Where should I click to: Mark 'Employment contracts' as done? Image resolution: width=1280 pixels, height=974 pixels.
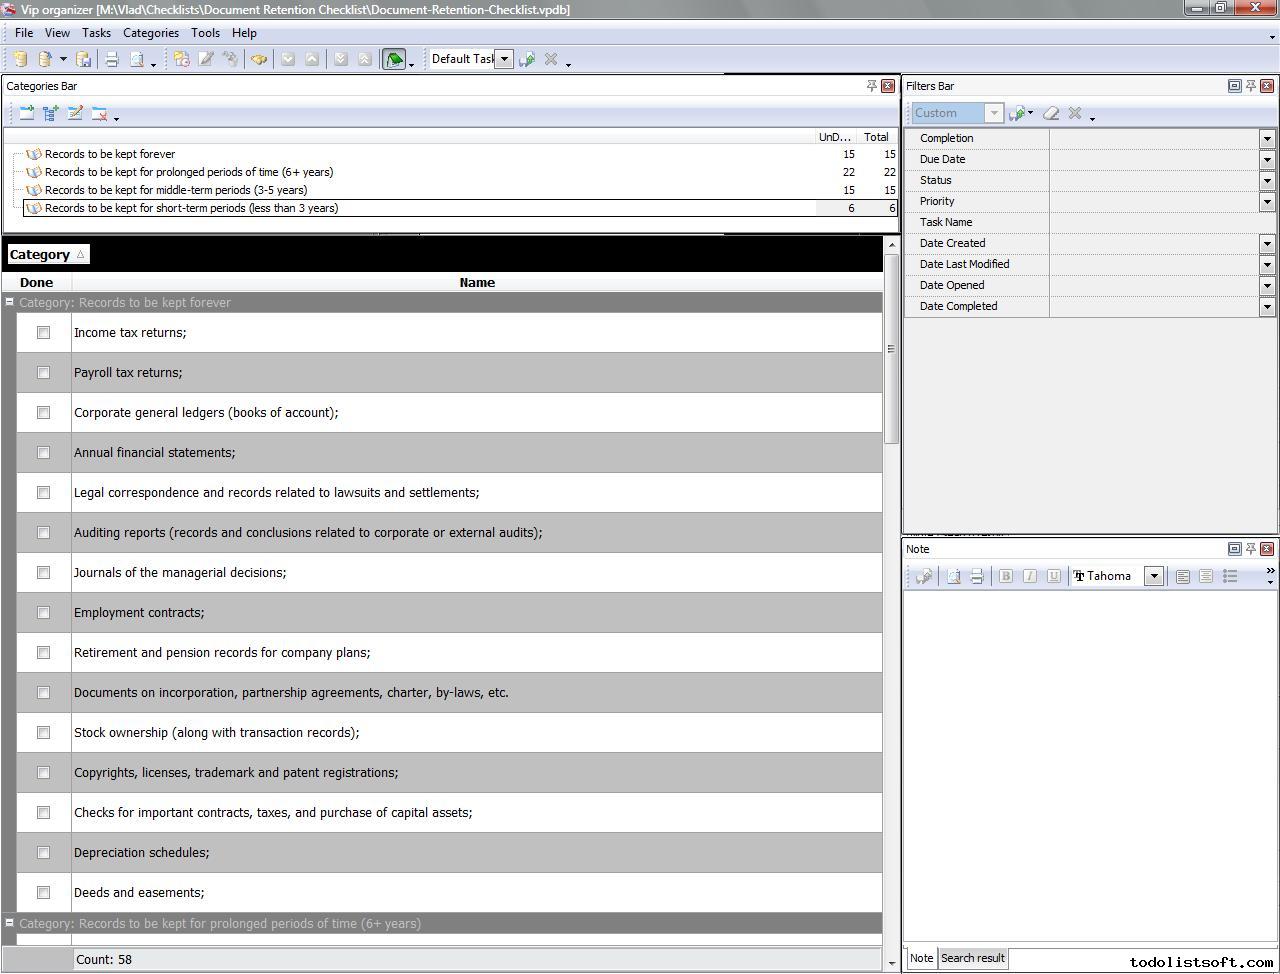[43, 613]
